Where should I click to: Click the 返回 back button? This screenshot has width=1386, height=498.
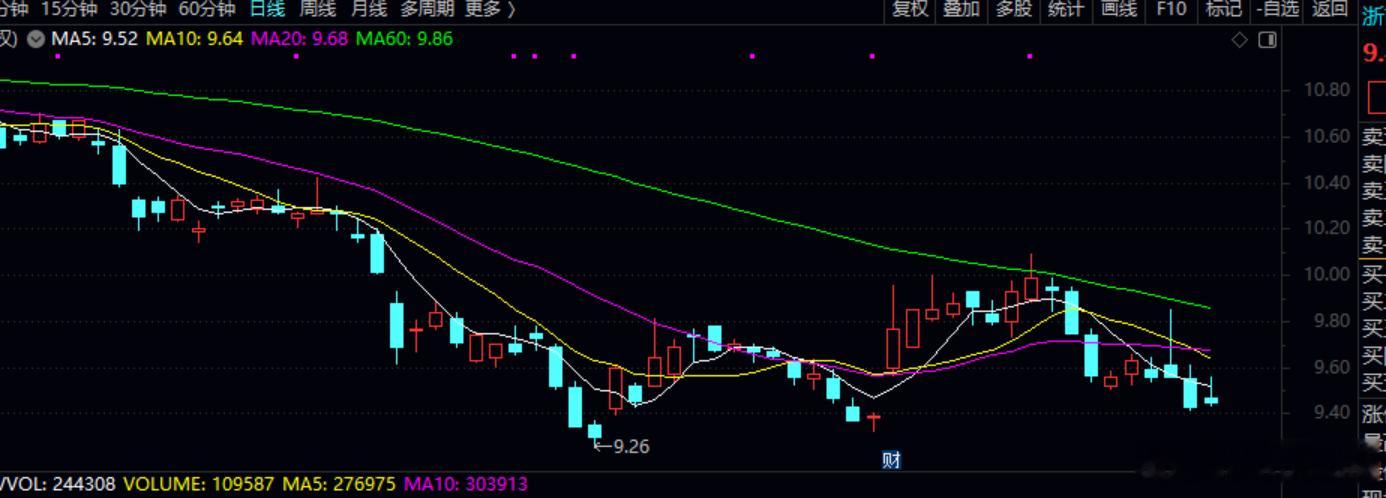tap(1330, 9)
